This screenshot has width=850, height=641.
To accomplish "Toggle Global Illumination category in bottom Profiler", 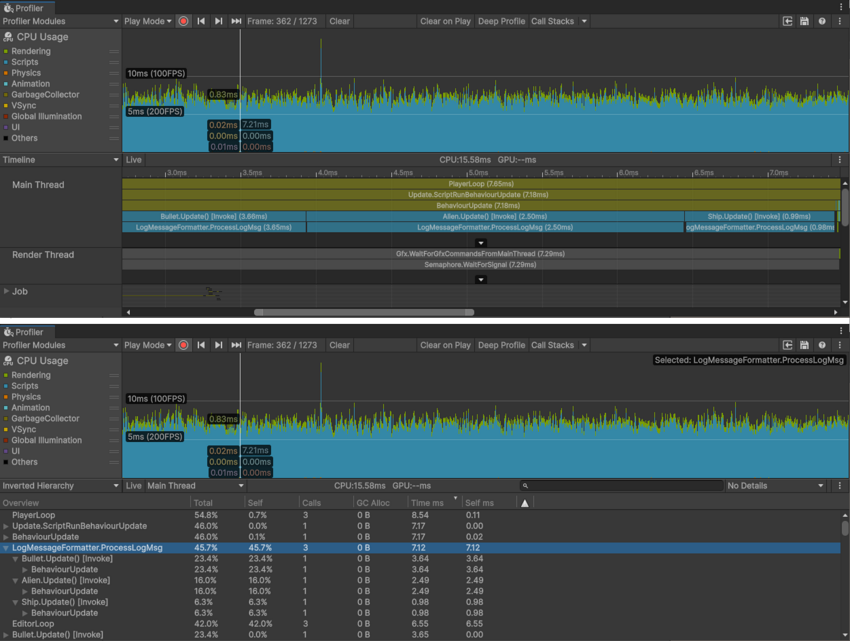I will 6,440.
